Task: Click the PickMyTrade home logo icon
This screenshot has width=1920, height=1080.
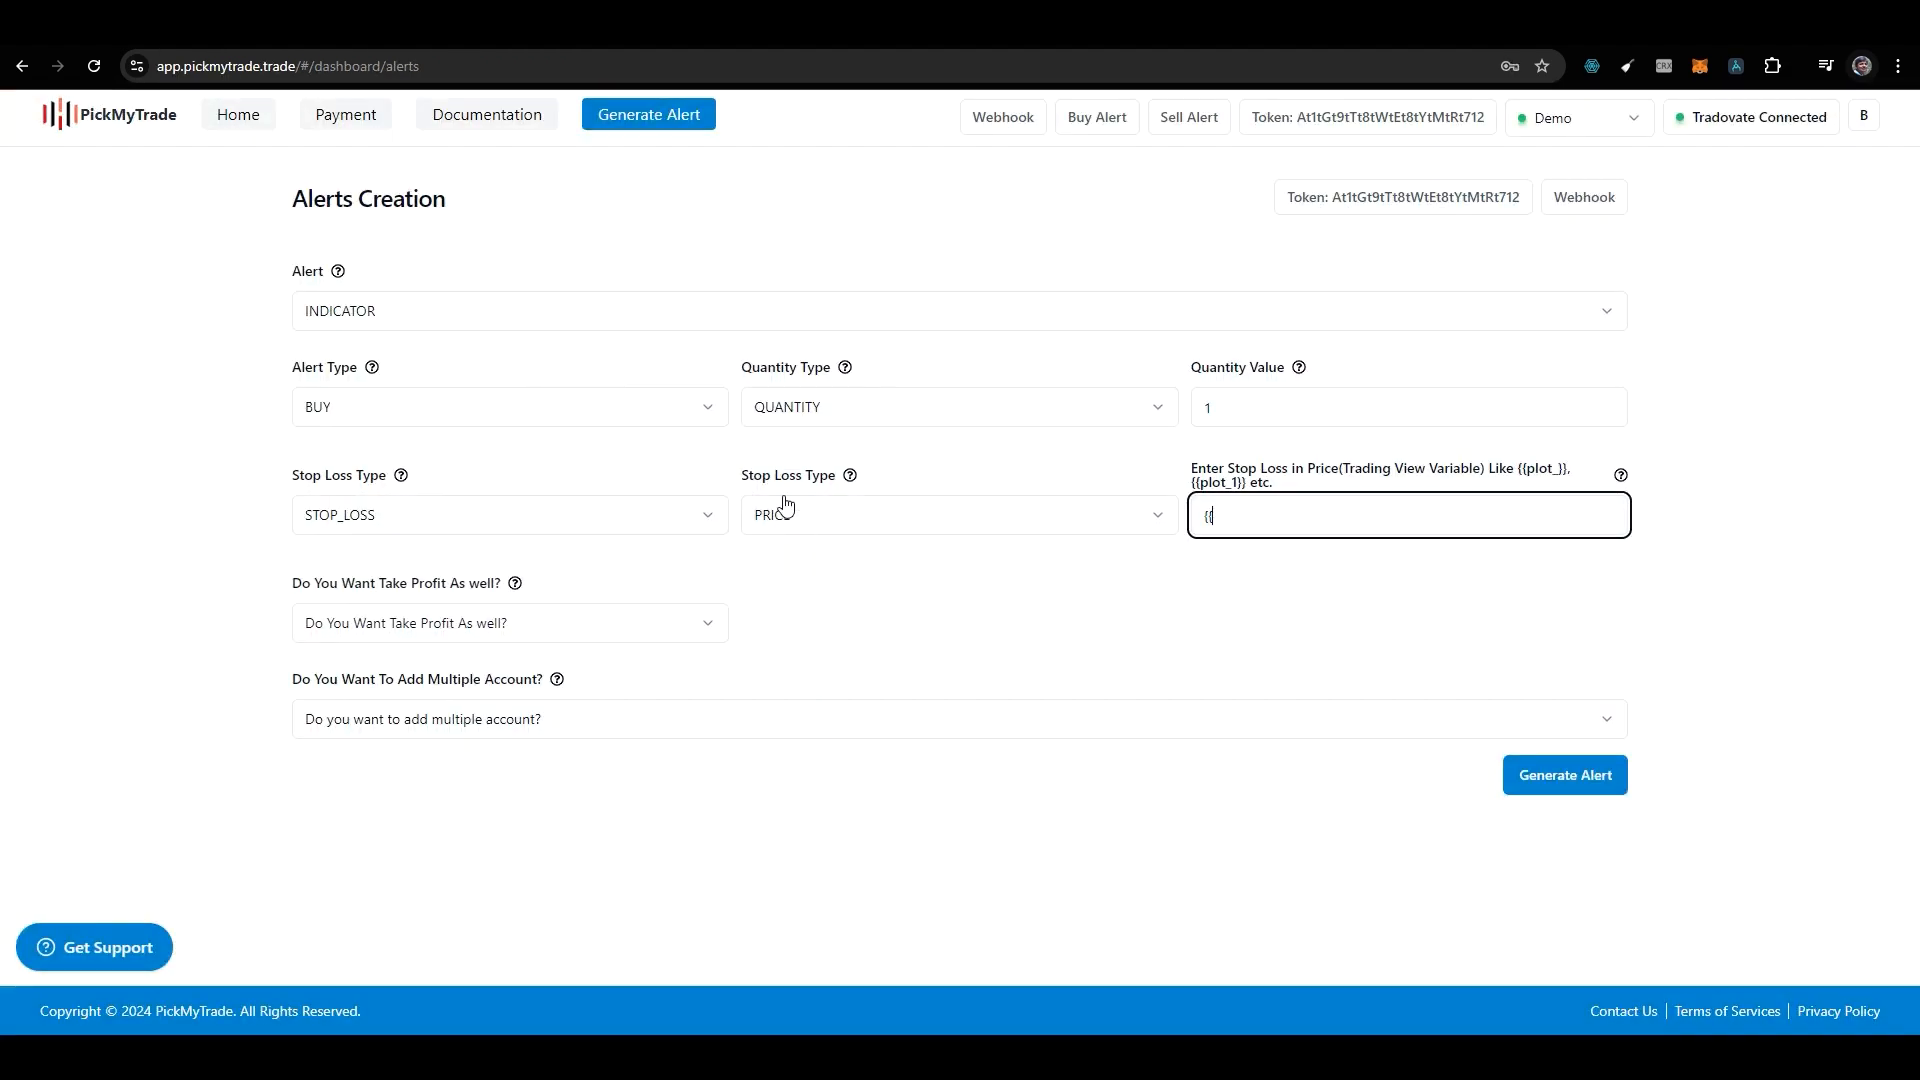Action: point(55,116)
